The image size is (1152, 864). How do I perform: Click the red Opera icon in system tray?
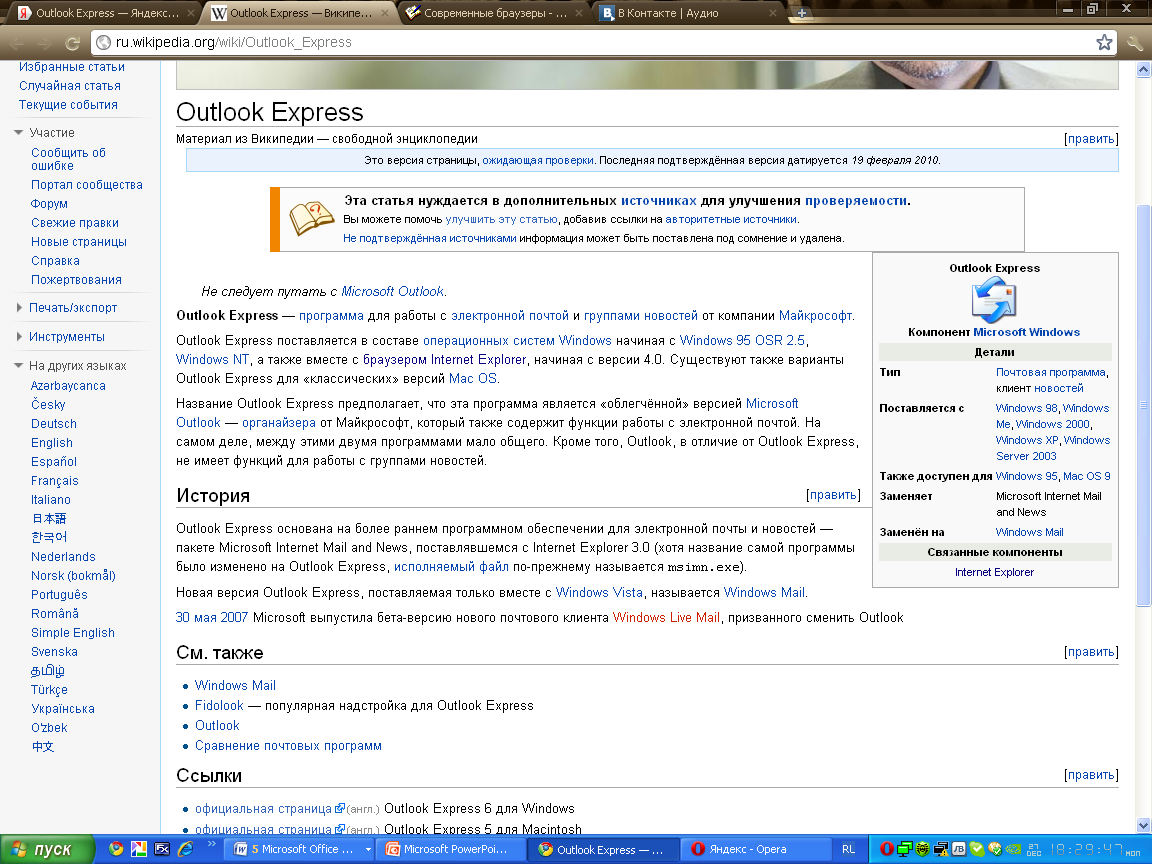tap(887, 849)
